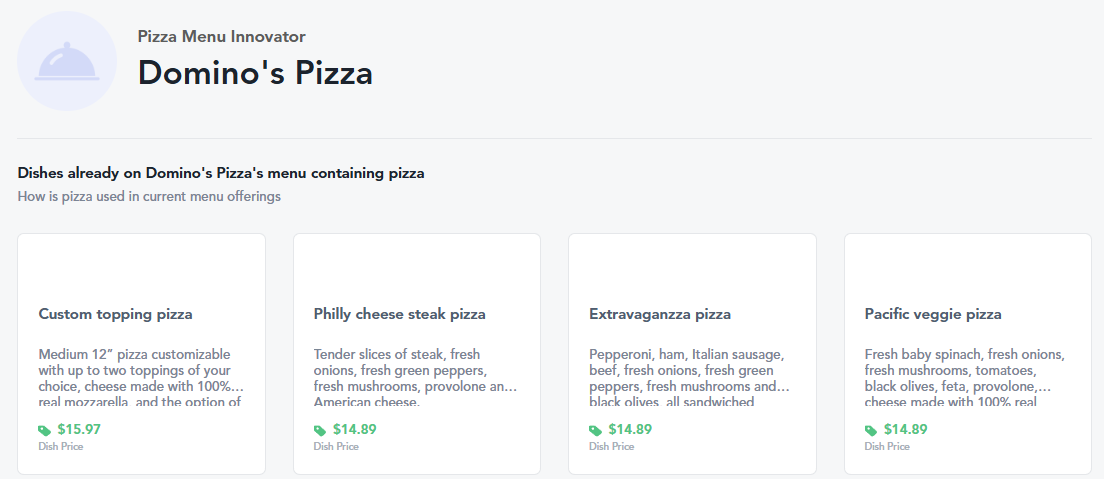This screenshot has width=1104, height=479.
Task: Click the price tag icon on Pacific veggie card
Action: click(871, 430)
